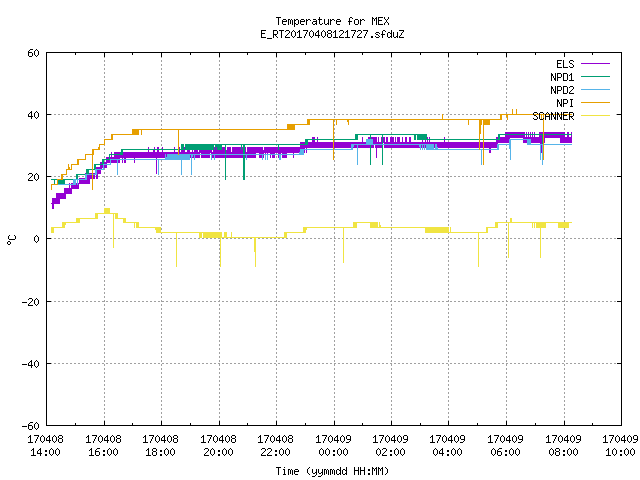Click the °C y-axis unit label
Viewport: 640px width, 480px height.
(11, 240)
